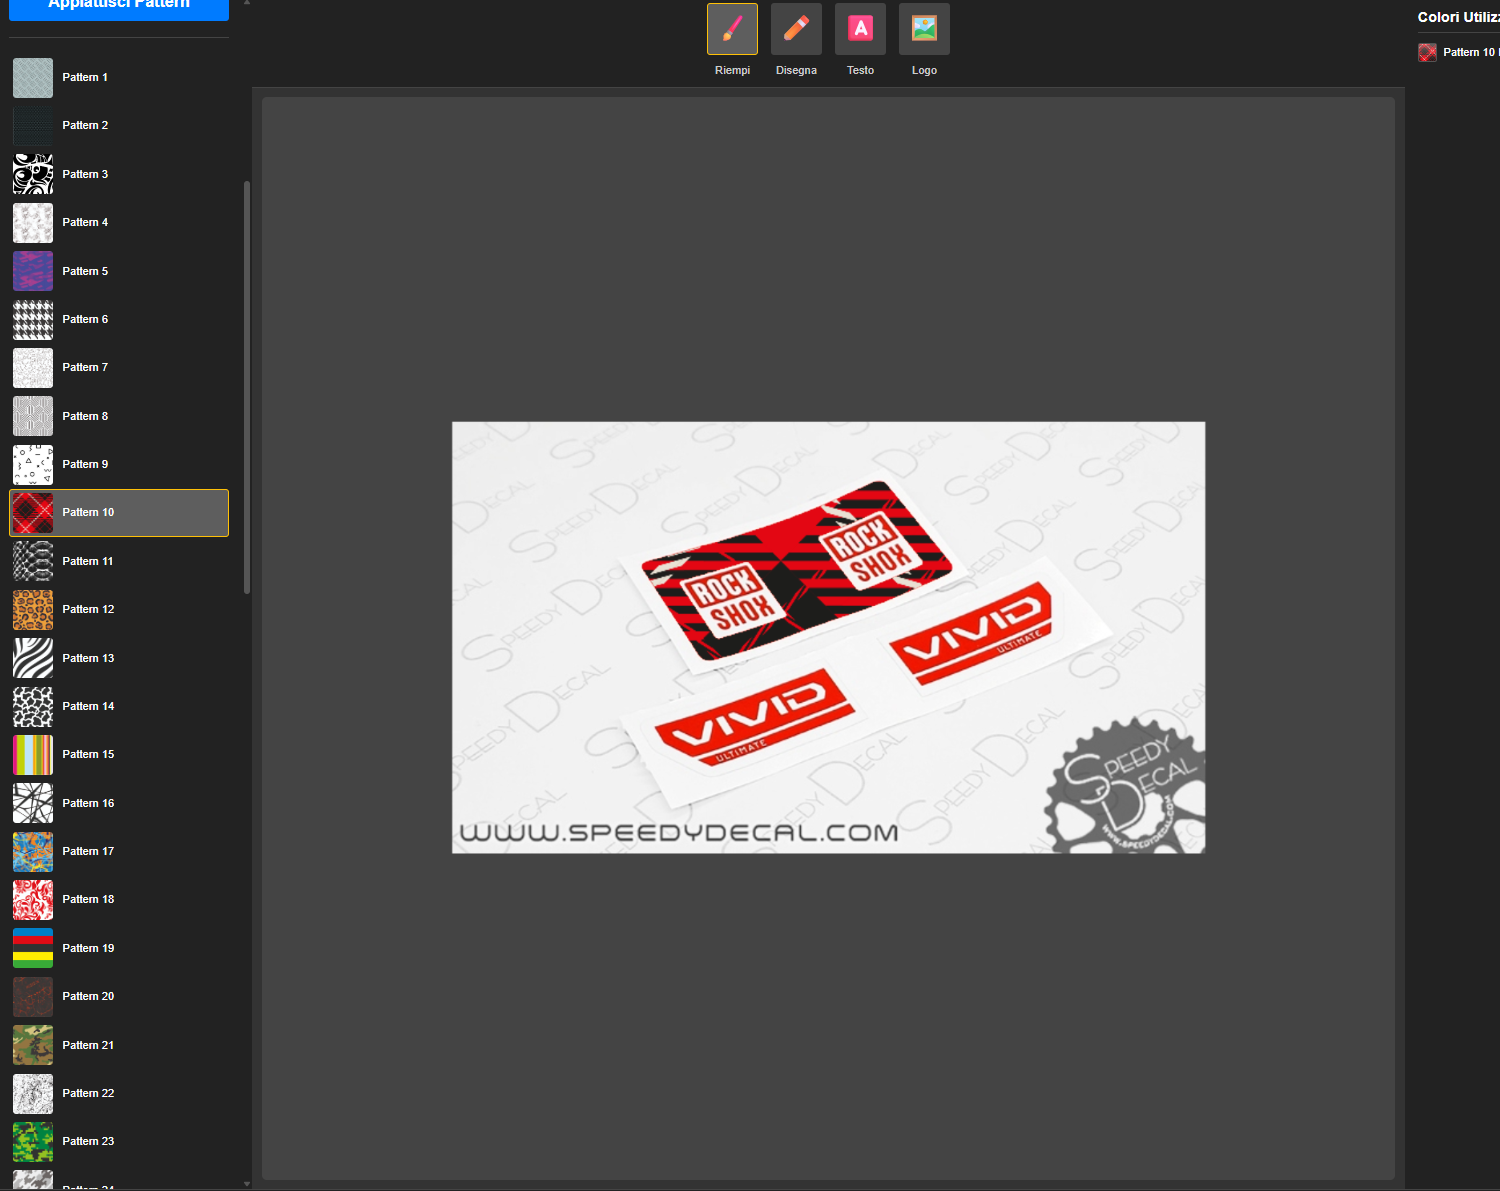Select the Riempi fill tool
This screenshot has height=1191, width=1500.
[x=732, y=29]
